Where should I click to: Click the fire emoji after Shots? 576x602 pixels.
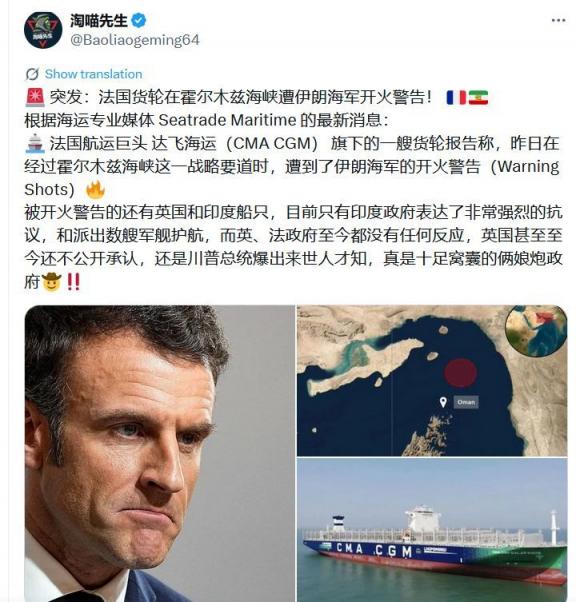click(x=95, y=189)
